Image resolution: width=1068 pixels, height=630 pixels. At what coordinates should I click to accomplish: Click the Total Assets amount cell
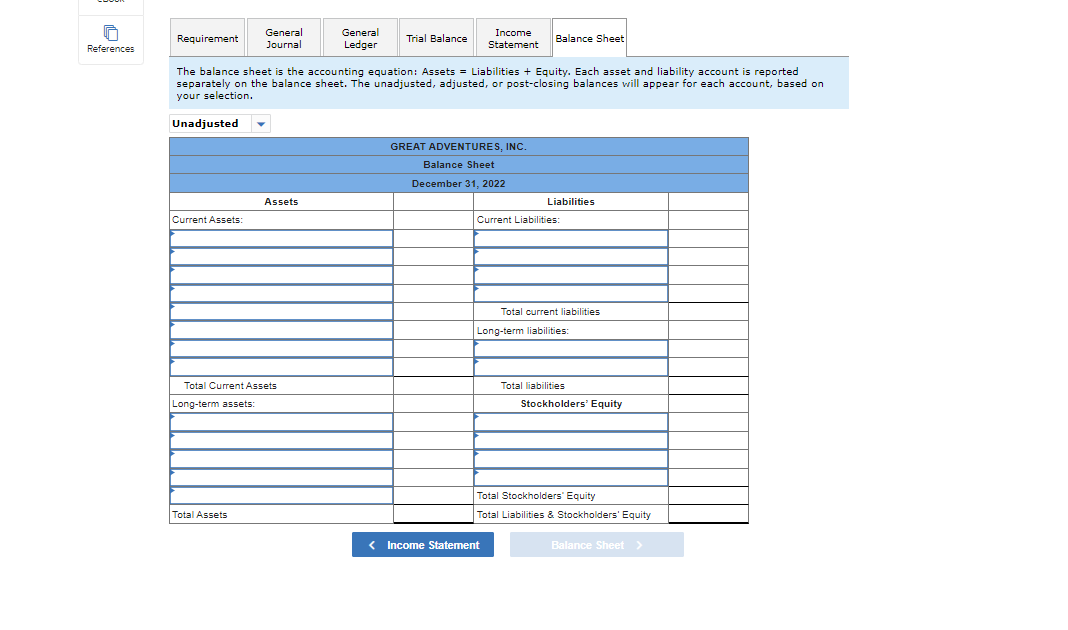click(433, 514)
